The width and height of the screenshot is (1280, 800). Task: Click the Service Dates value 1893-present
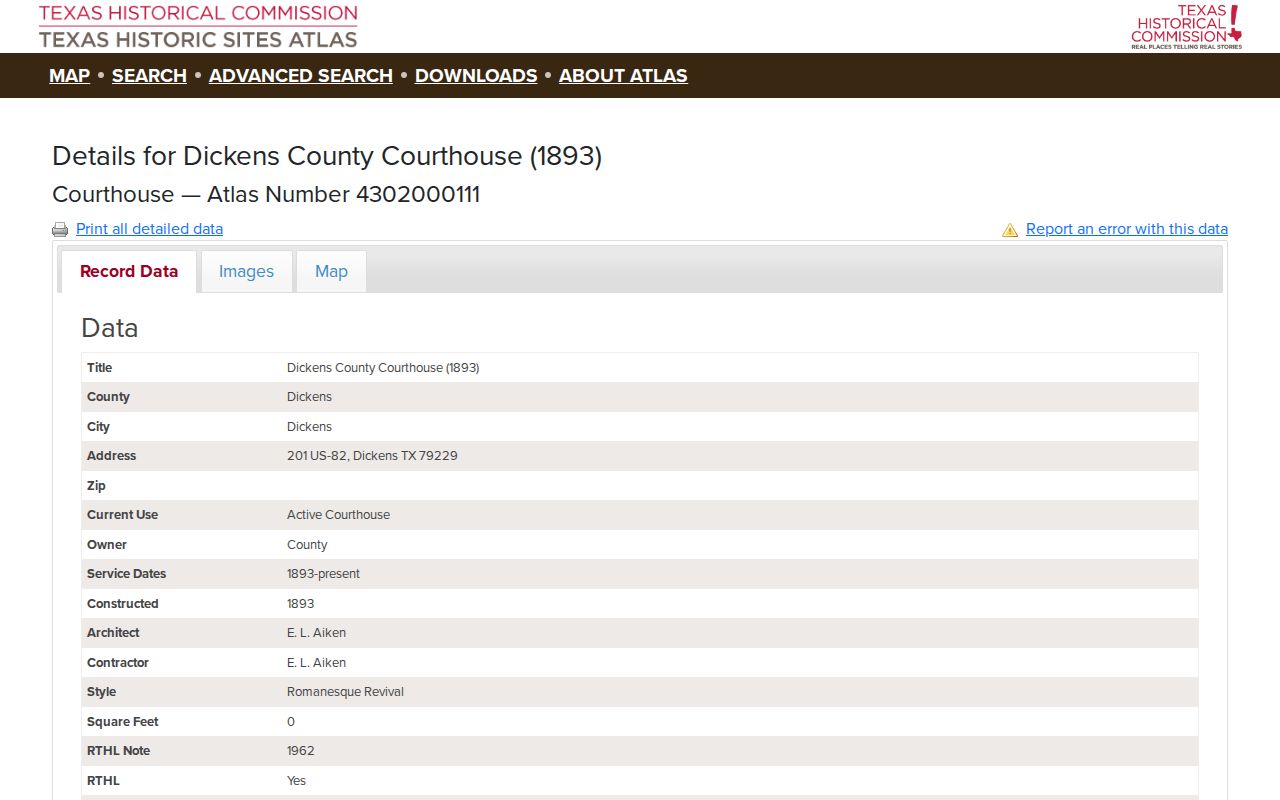click(x=323, y=574)
